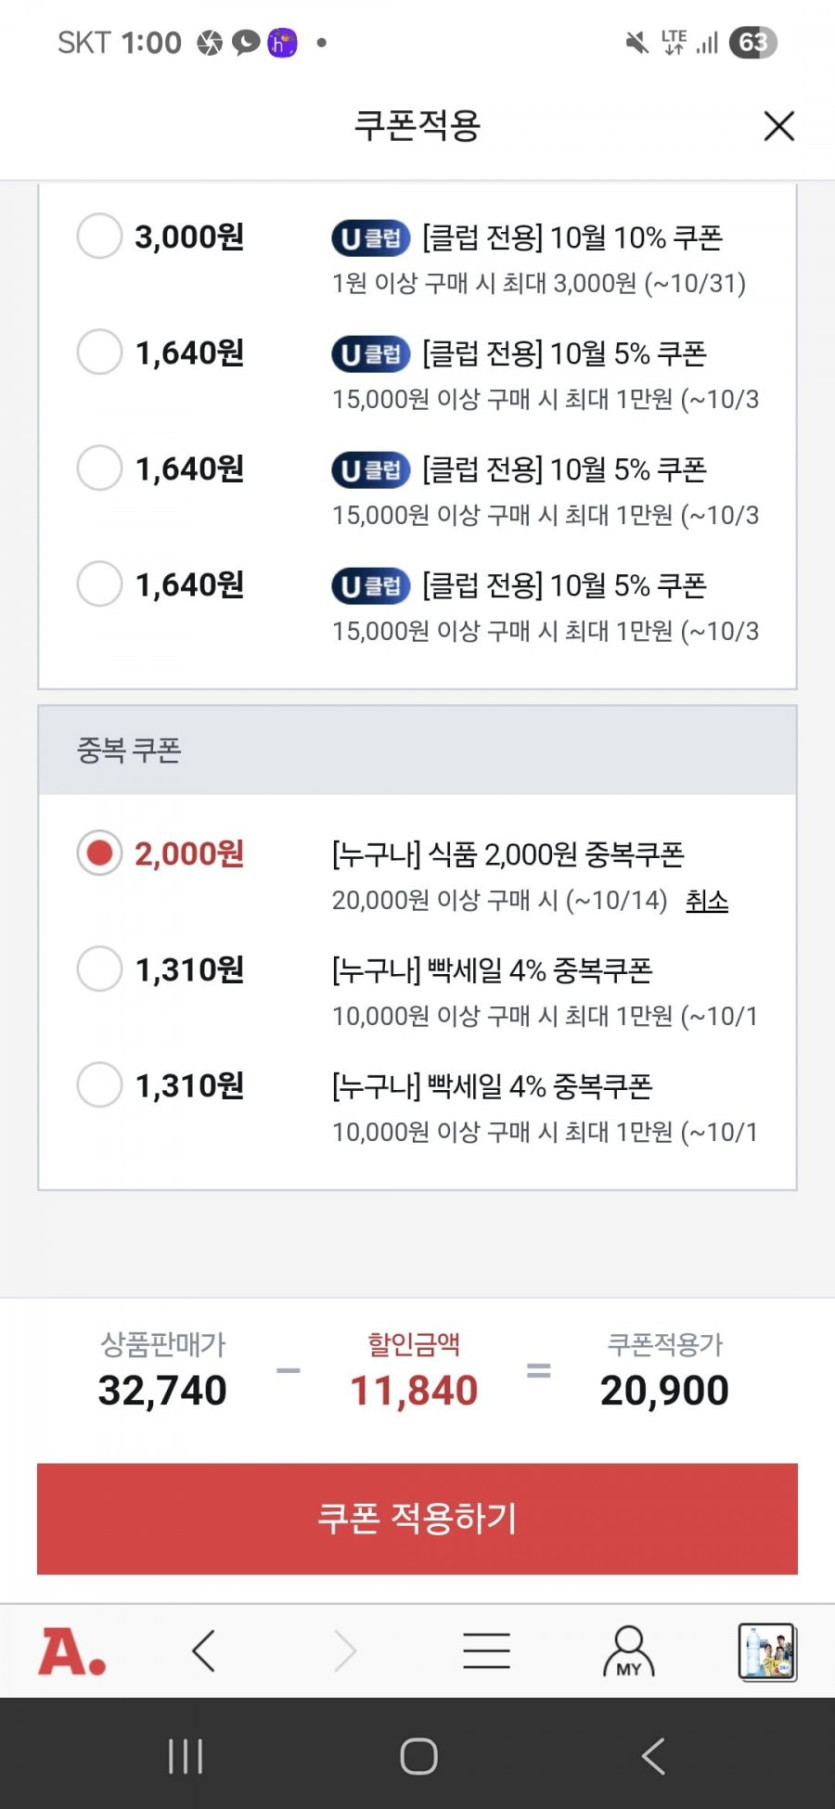835x1809 pixels.
Task: Tap Android recent apps button
Action: pos(185,1756)
